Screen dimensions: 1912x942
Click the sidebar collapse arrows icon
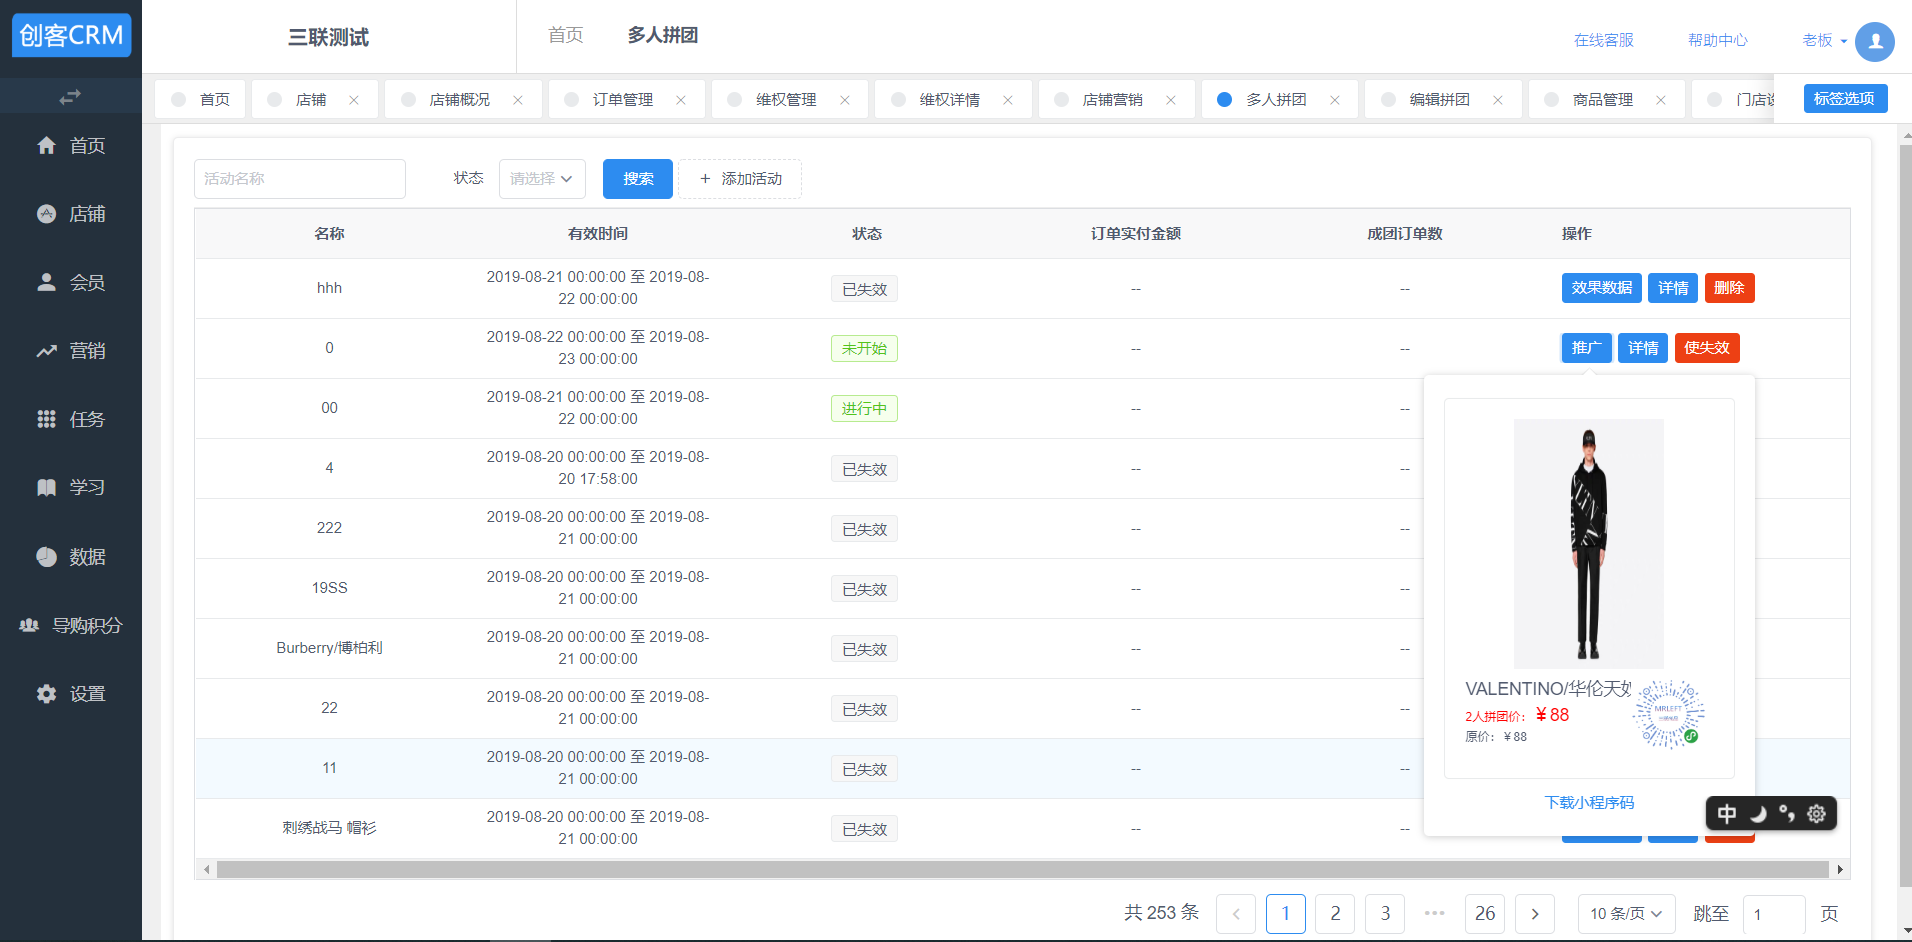70,97
